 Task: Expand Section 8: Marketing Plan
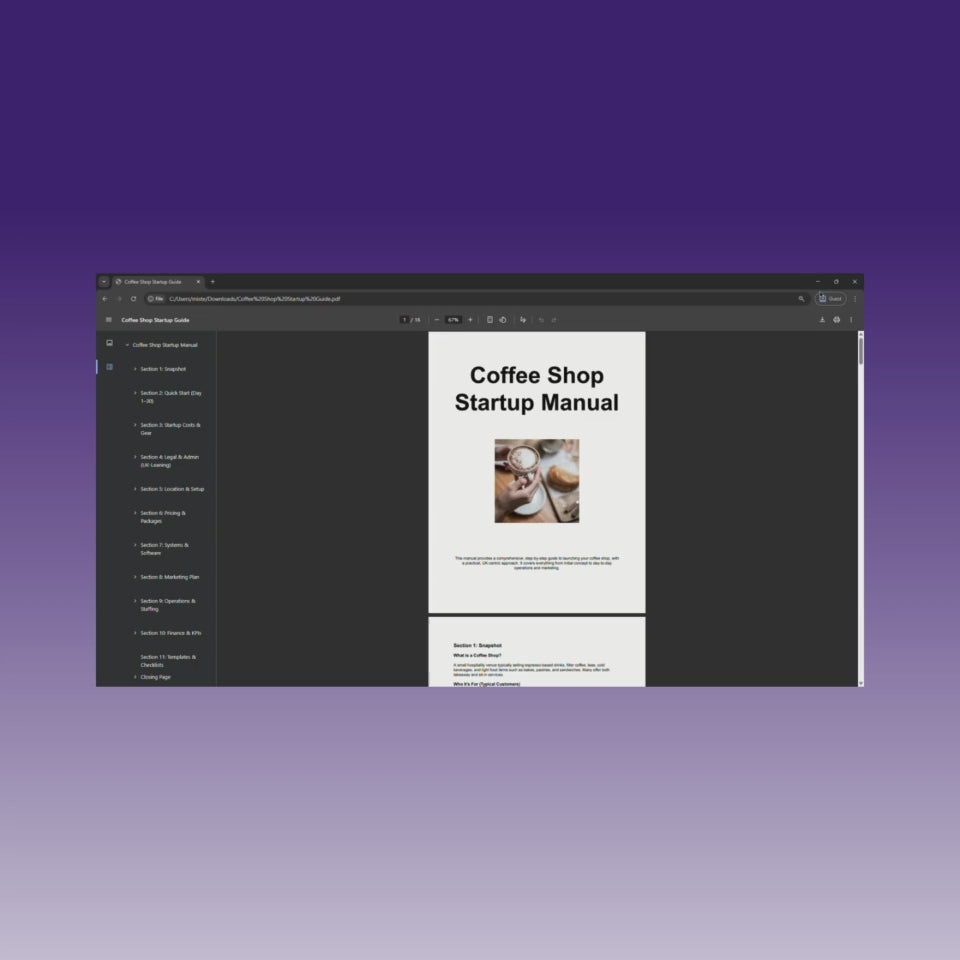135,576
